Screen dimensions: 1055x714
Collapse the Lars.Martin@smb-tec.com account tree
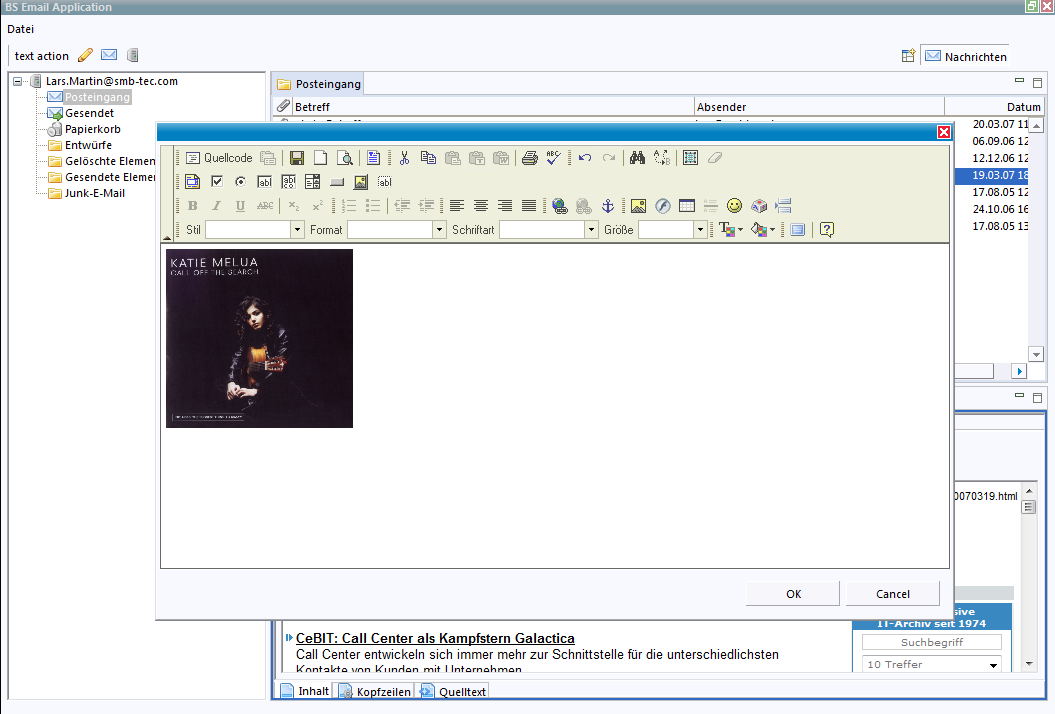click(x=17, y=81)
